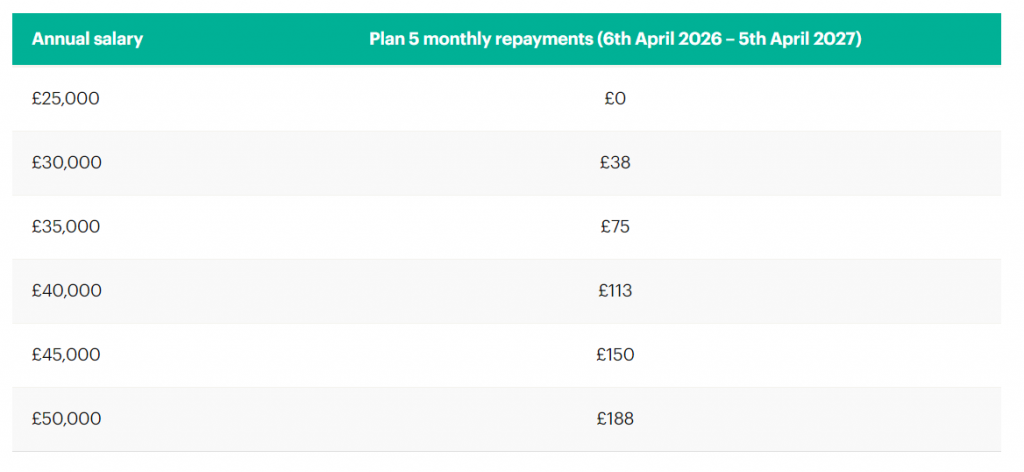Click the £113 monthly repayment value

coord(615,290)
